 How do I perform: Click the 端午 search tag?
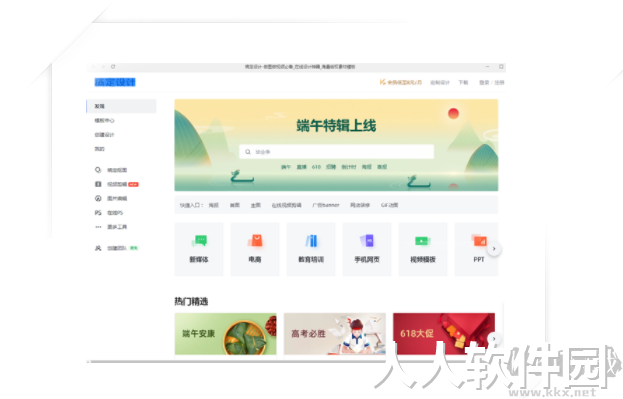pyautogui.click(x=286, y=167)
